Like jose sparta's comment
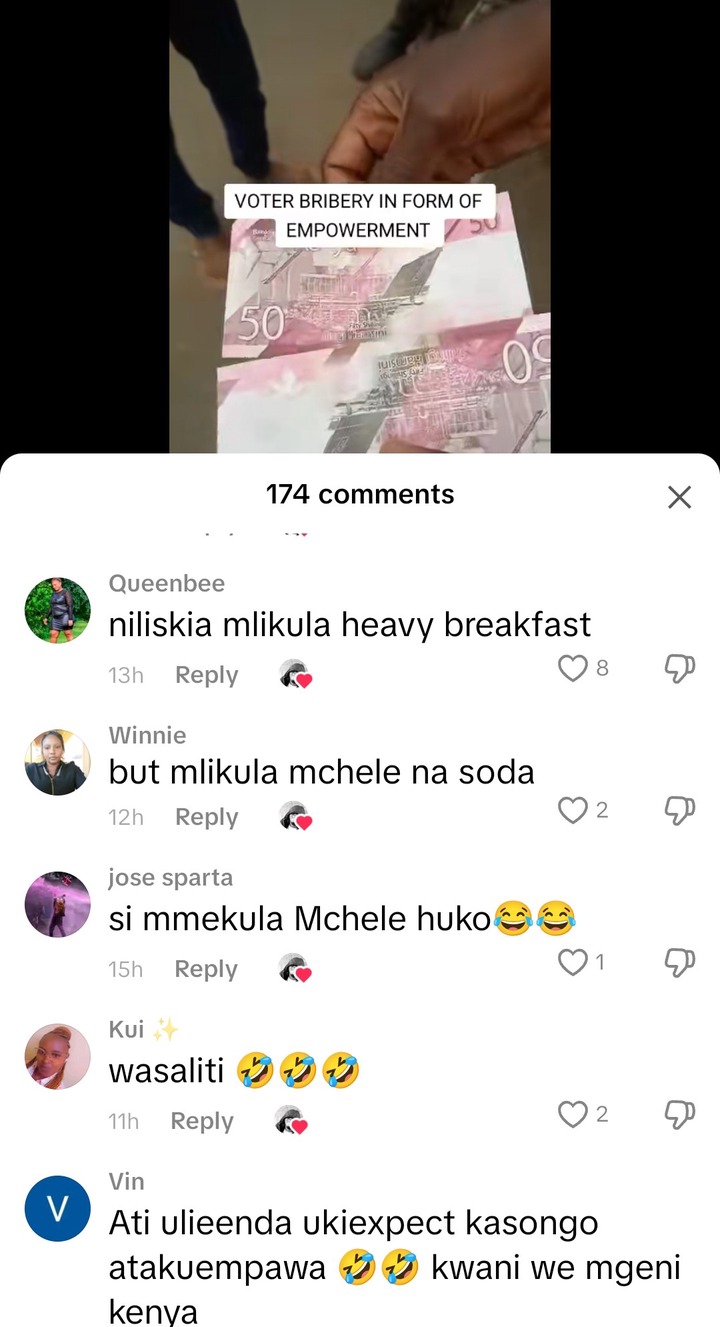The height and width of the screenshot is (1327, 720). pos(572,962)
